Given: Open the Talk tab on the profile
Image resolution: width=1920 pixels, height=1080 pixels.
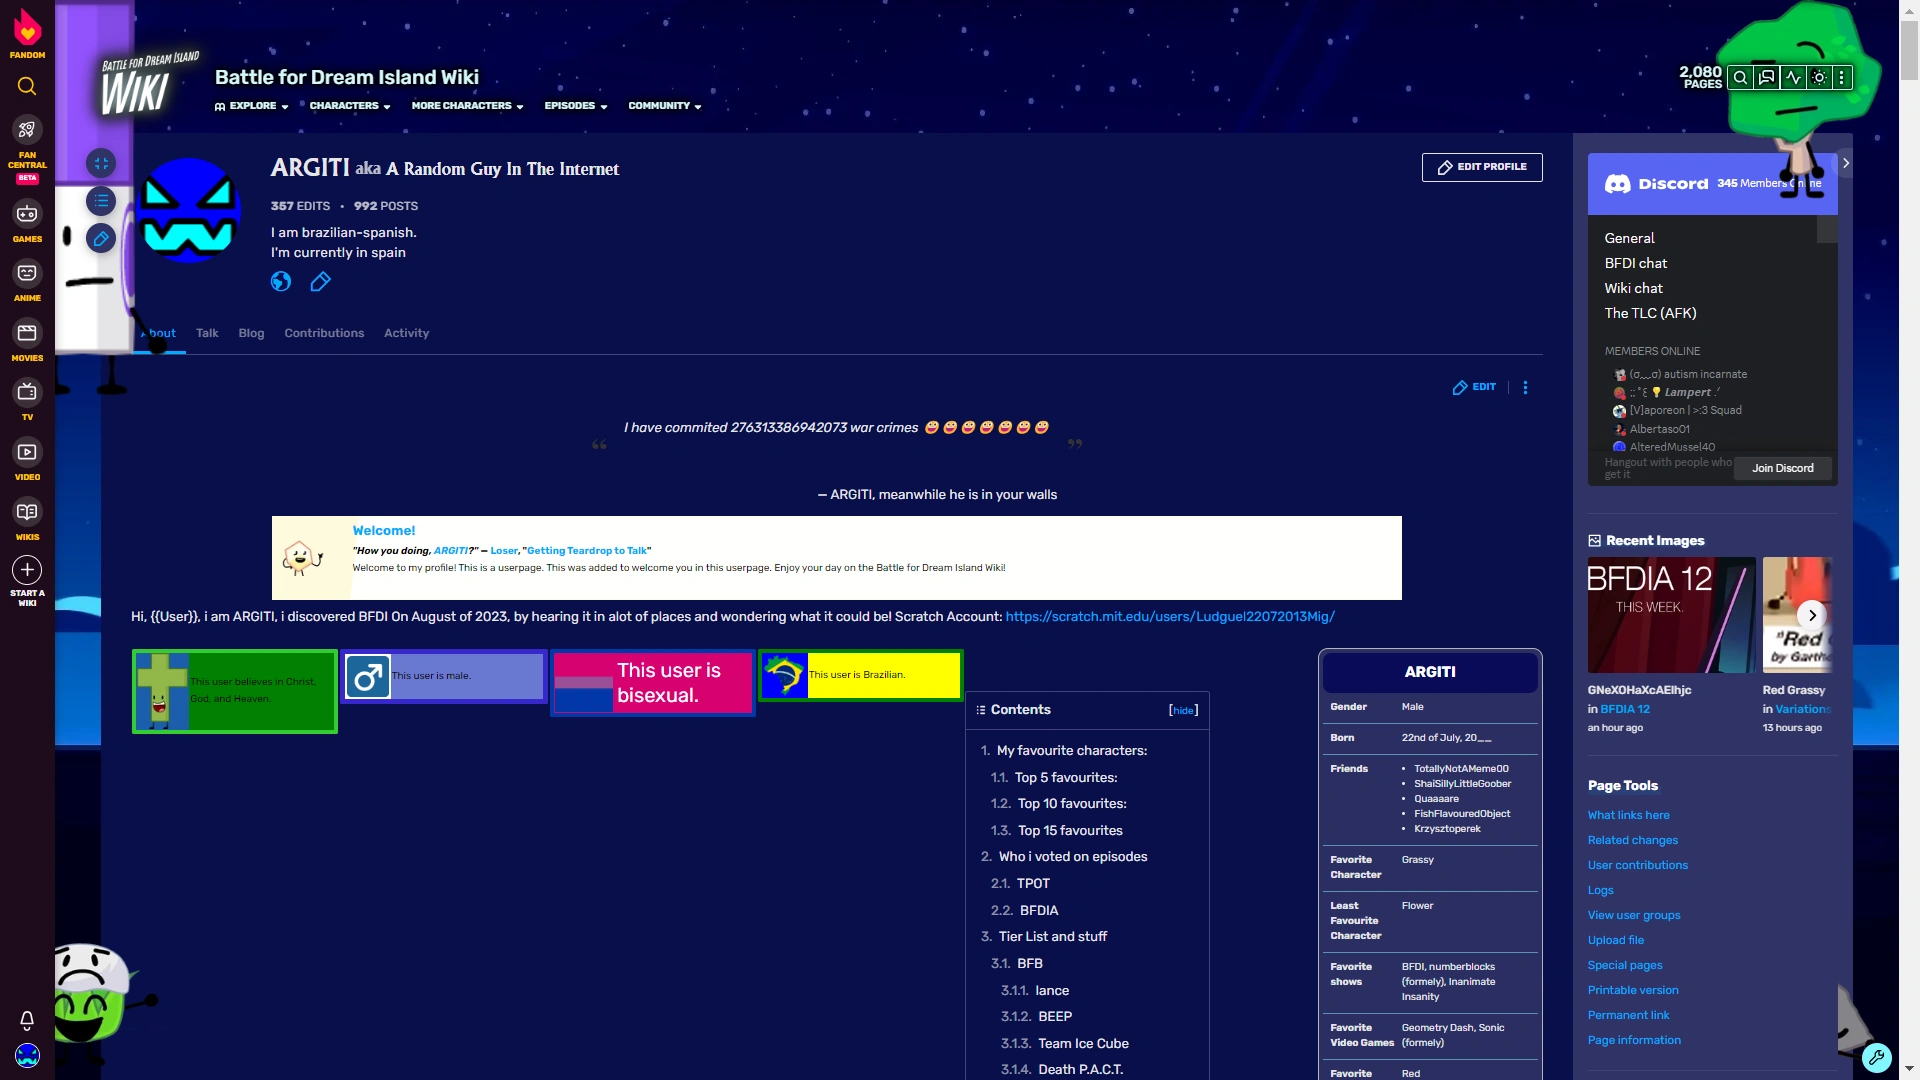Looking at the screenshot, I should click(207, 333).
